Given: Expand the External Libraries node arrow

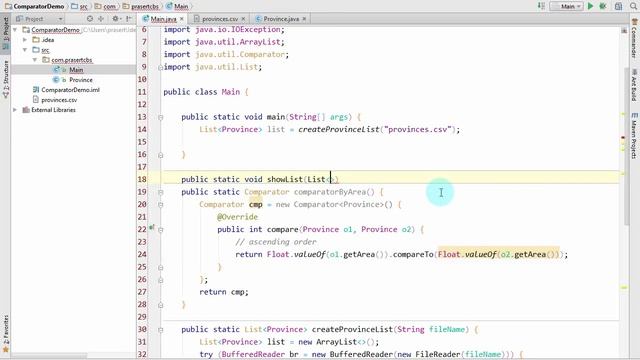Looking at the screenshot, I should (x=15, y=110).
